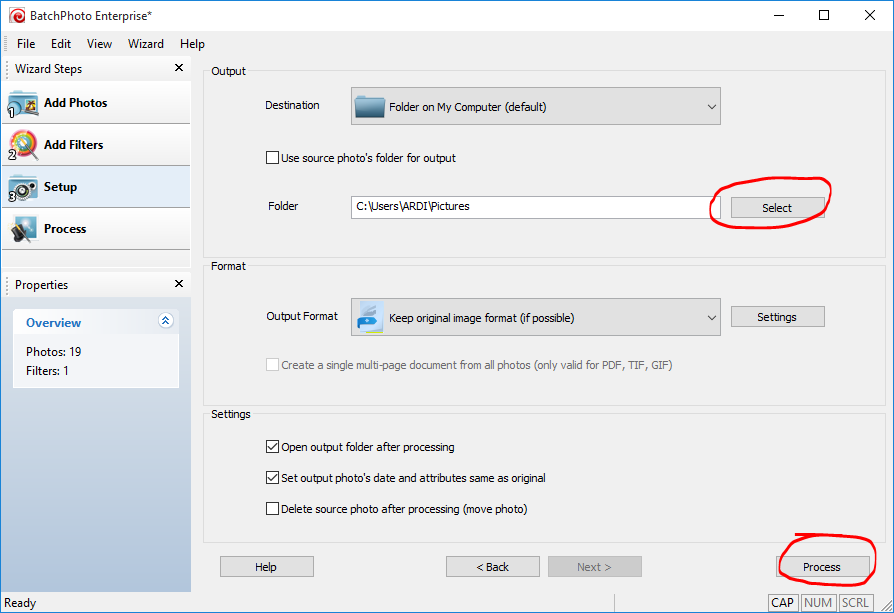Click the image format icon in Output Format
Image resolution: width=894 pixels, height=613 pixels.
[x=369, y=317]
